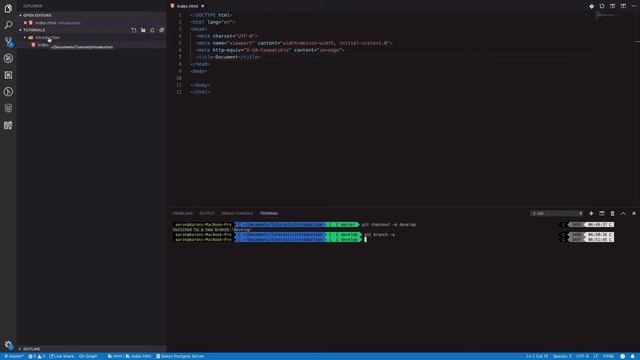Image resolution: width=640 pixels, height=360 pixels.
Task: Kill terminal with trash icon
Action: coord(613,213)
